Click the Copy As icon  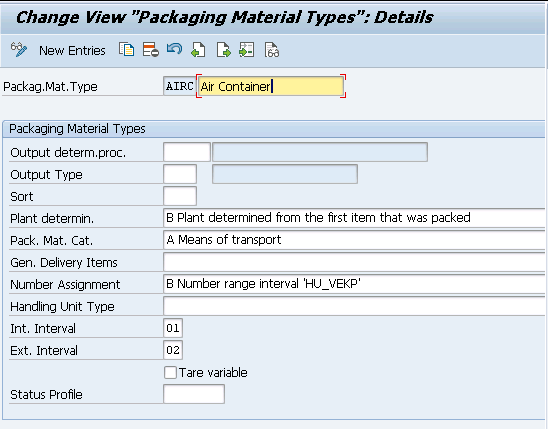(x=127, y=50)
